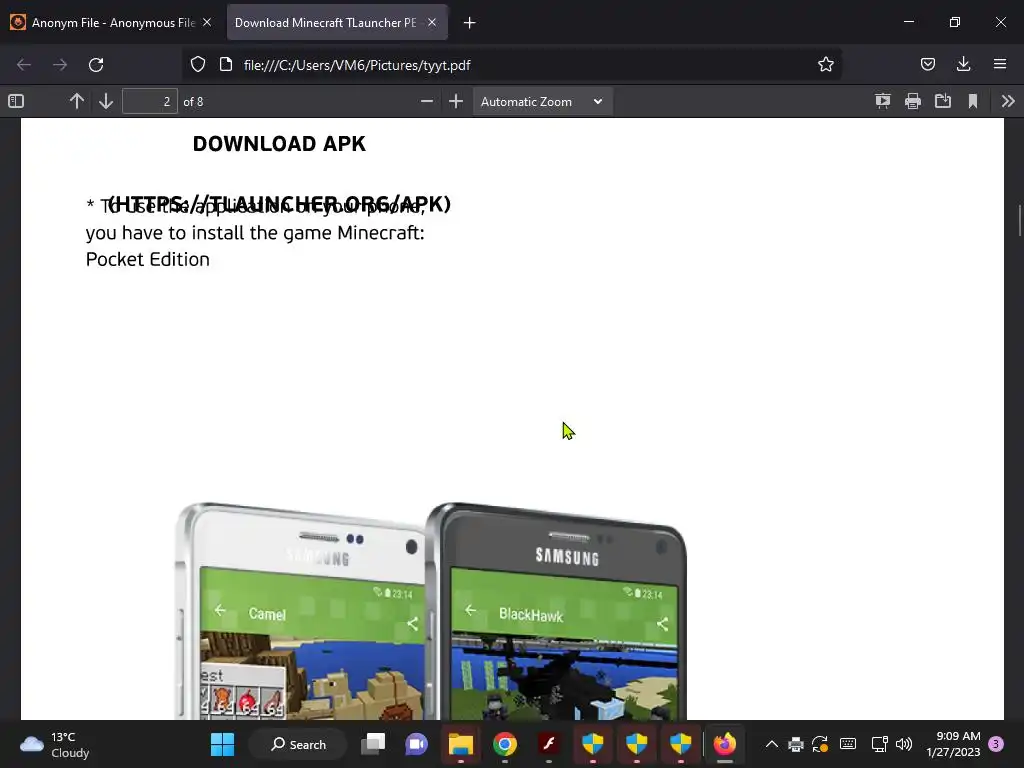
Task: Open the volume control in tray
Action: coord(904,744)
